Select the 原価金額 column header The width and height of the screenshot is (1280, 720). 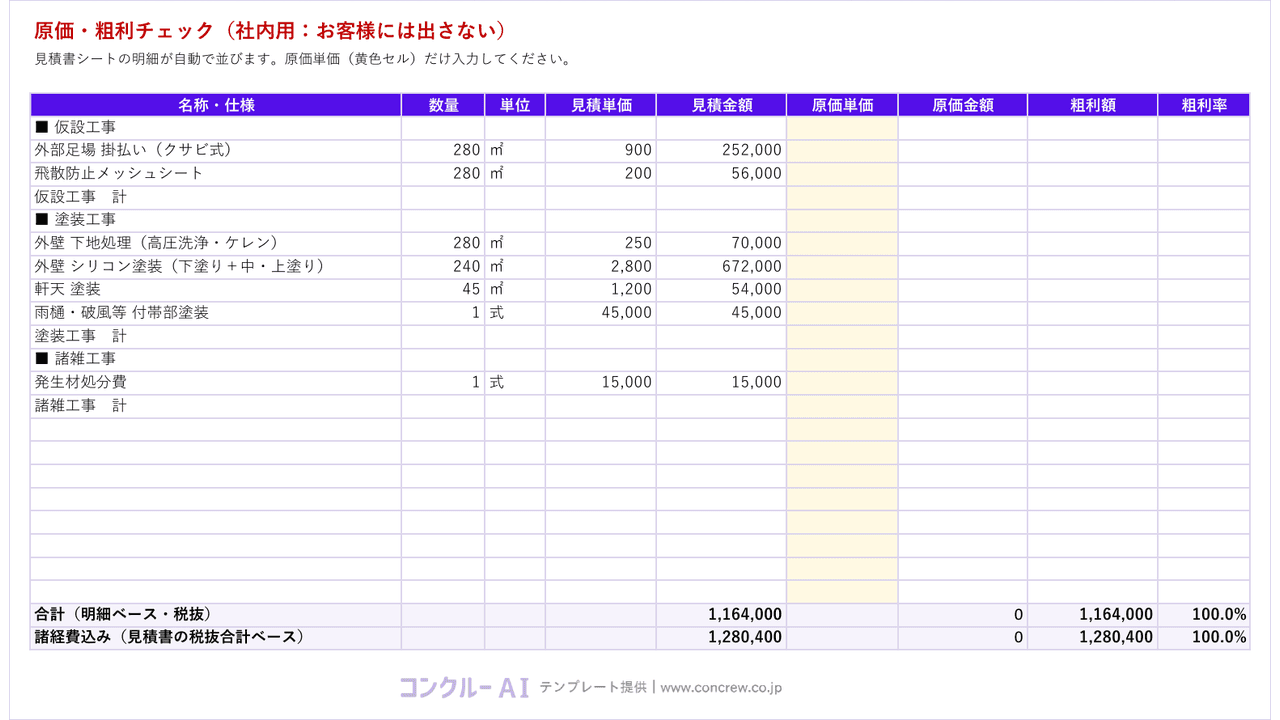point(962,105)
